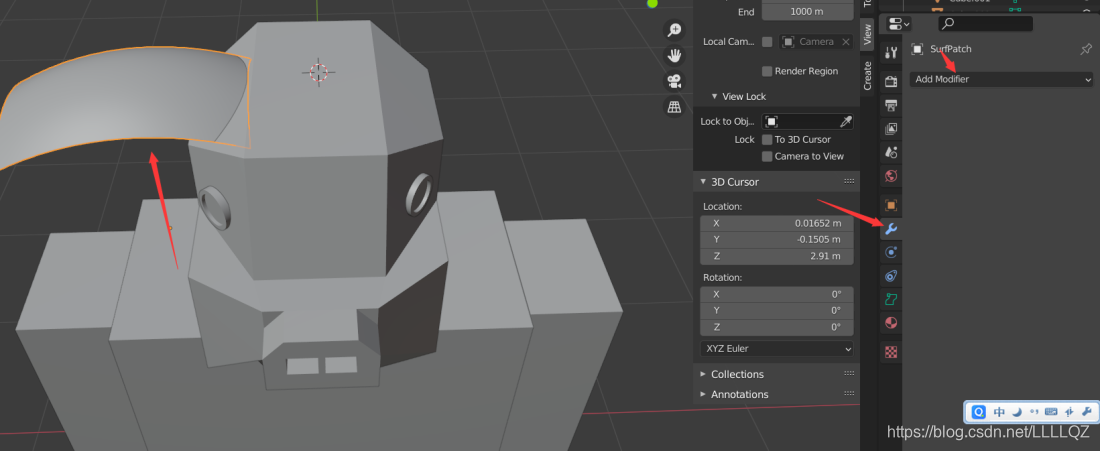Click the 3D Cursor Rotation Z field
The width and height of the screenshot is (1100, 451).
tap(777, 327)
